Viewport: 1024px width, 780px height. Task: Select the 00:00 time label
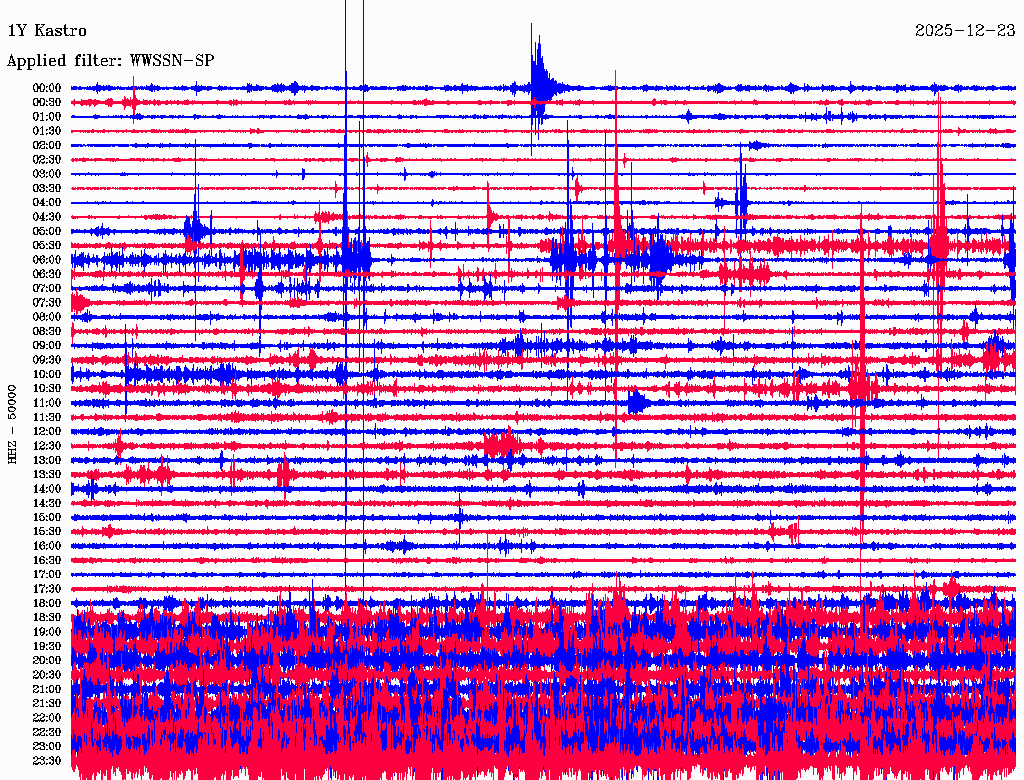pos(47,88)
